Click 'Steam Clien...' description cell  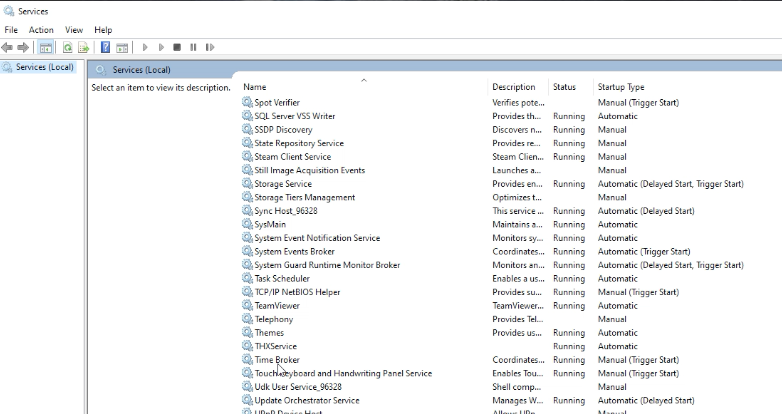click(518, 157)
